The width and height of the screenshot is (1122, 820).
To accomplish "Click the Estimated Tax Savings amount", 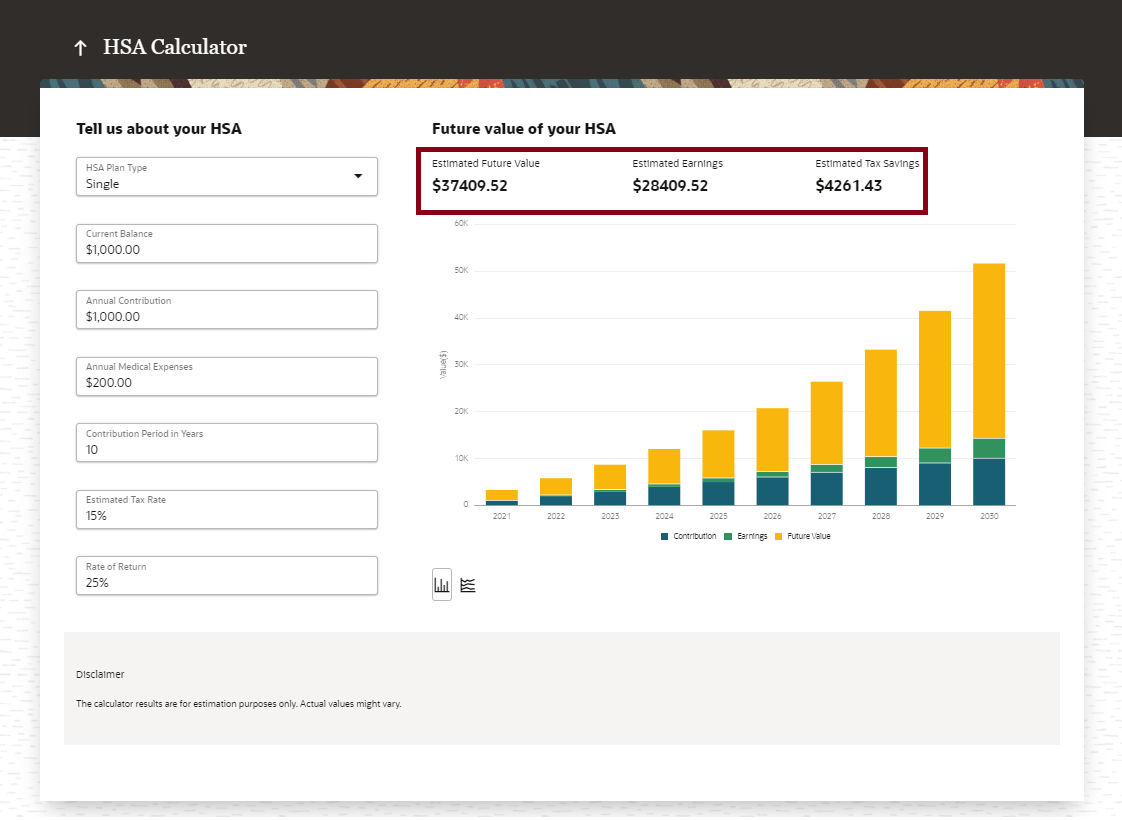I will 849,186.
